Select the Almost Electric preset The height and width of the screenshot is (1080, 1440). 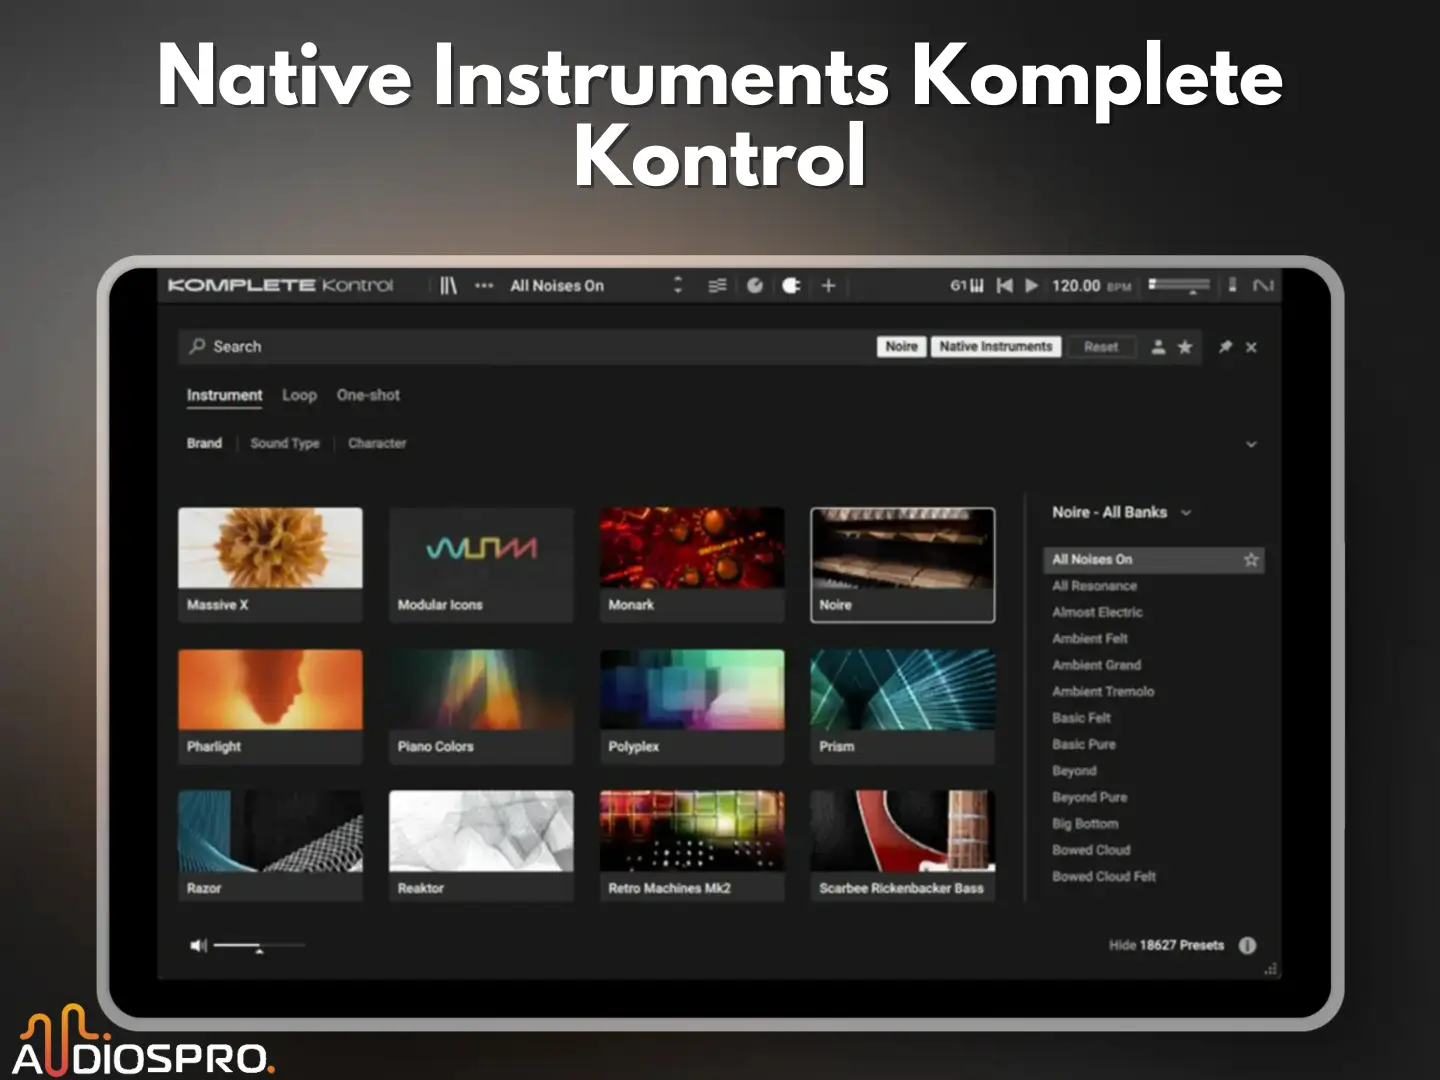(1097, 612)
